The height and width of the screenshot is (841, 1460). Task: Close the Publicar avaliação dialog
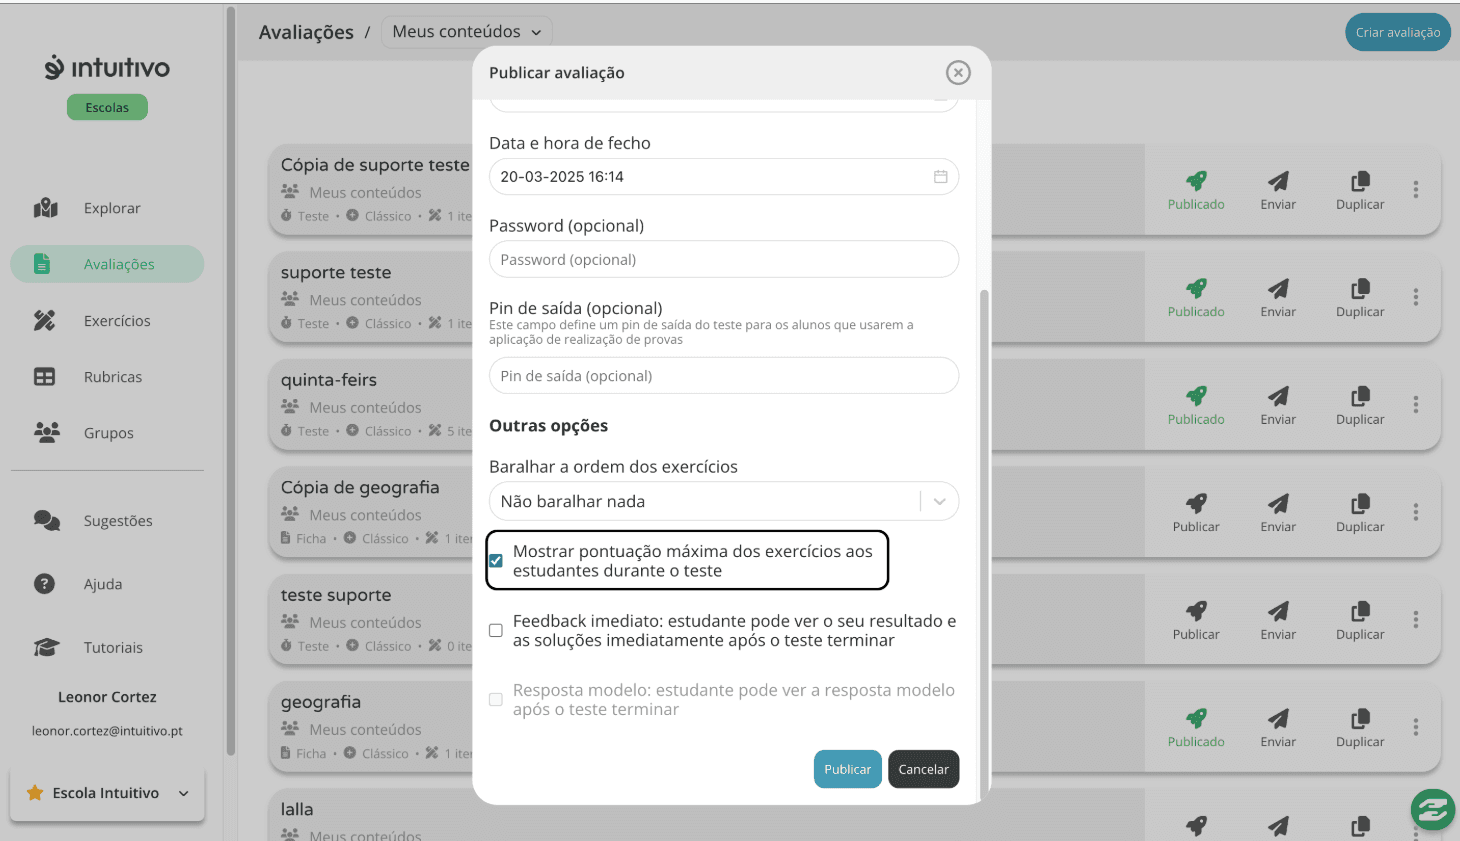point(958,73)
